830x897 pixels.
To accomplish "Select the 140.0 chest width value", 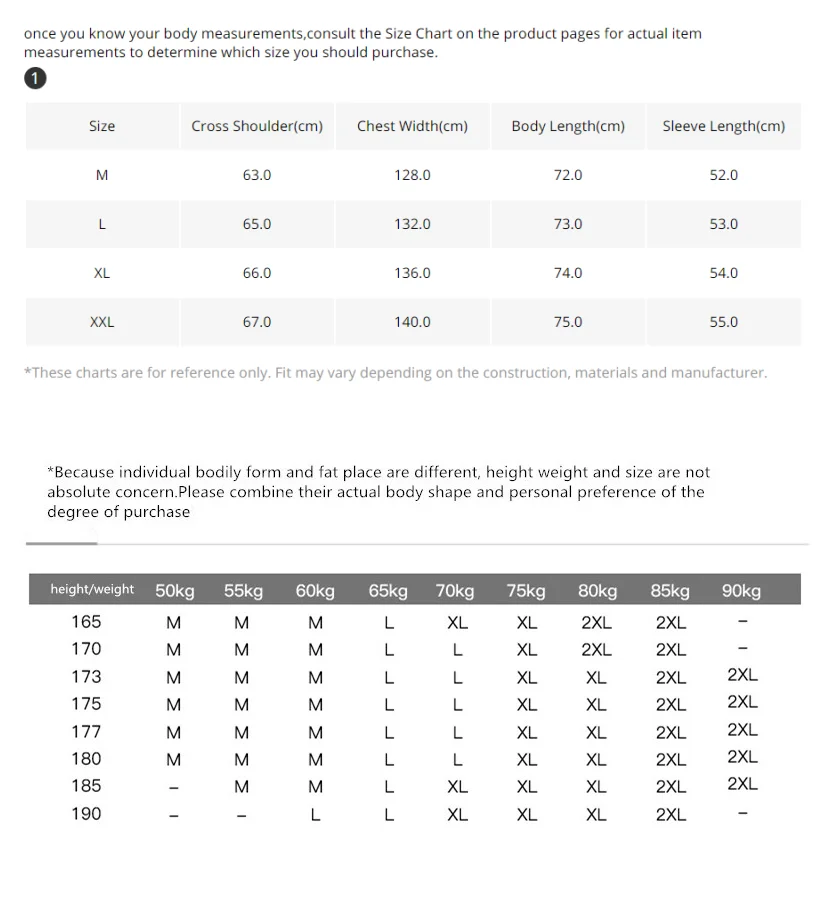I will coord(412,322).
